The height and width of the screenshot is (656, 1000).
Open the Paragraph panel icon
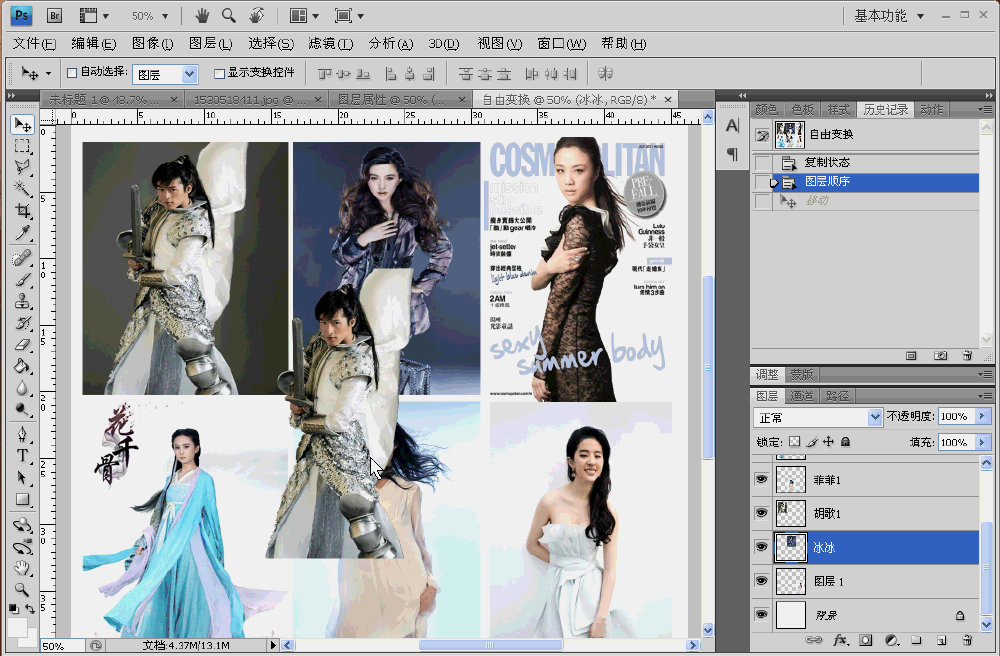pyautogui.click(x=732, y=154)
